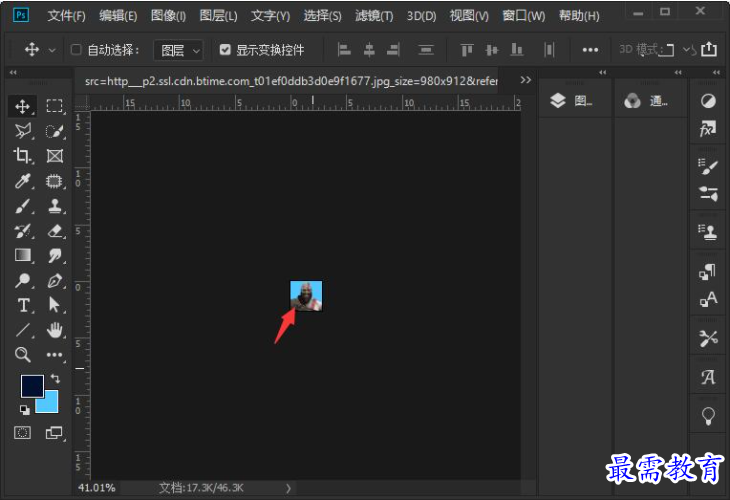The height and width of the screenshot is (500, 730).
Task: Open the Edit menu
Action: pyautogui.click(x=118, y=16)
